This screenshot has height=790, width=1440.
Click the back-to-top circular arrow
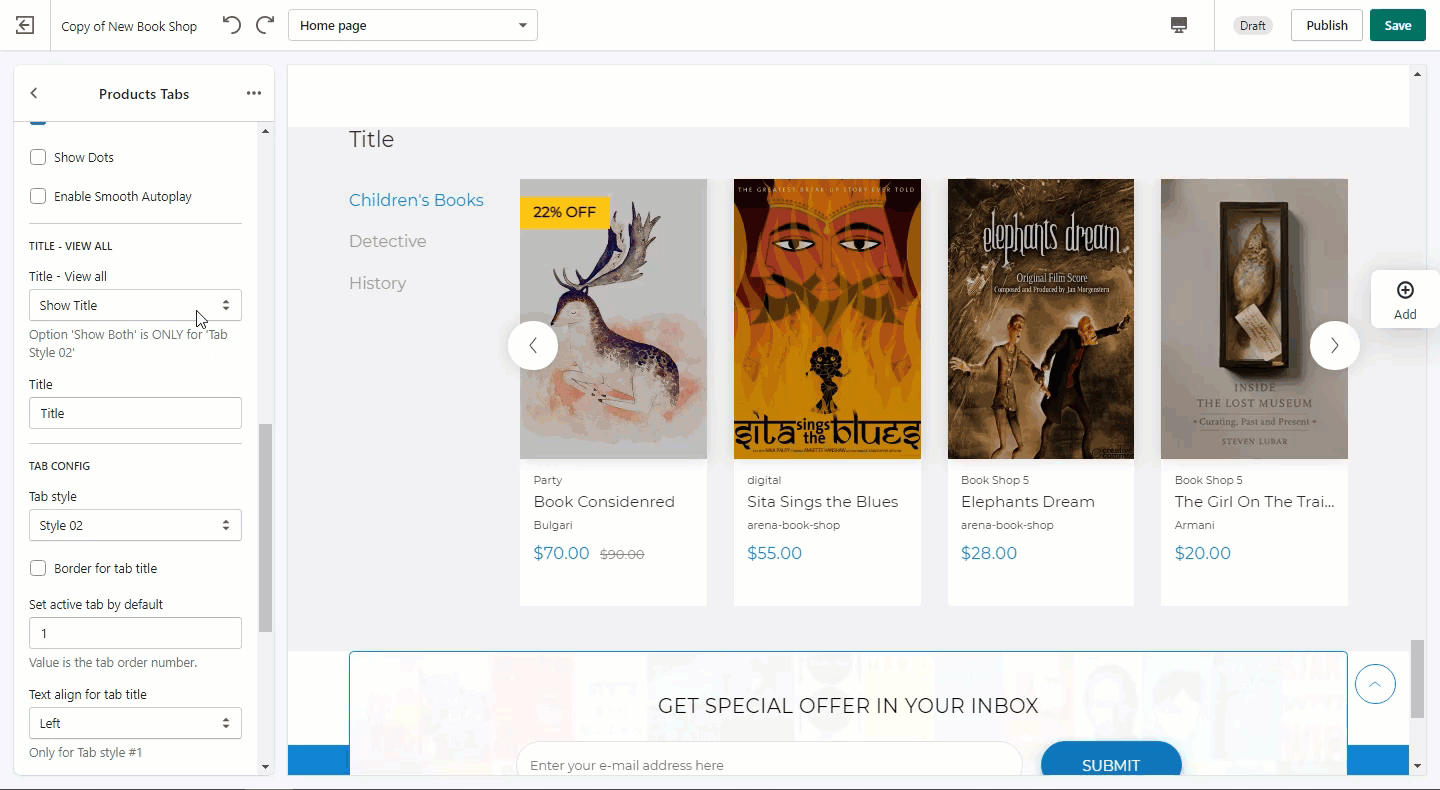pyautogui.click(x=1375, y=684)
